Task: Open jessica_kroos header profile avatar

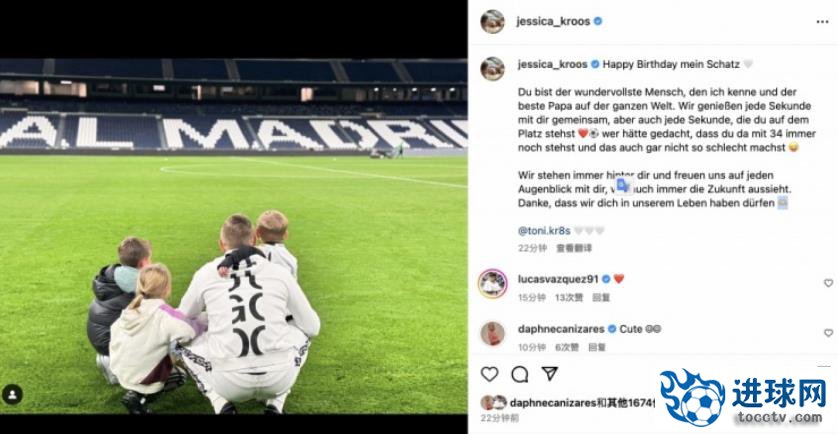Action: 492,22
